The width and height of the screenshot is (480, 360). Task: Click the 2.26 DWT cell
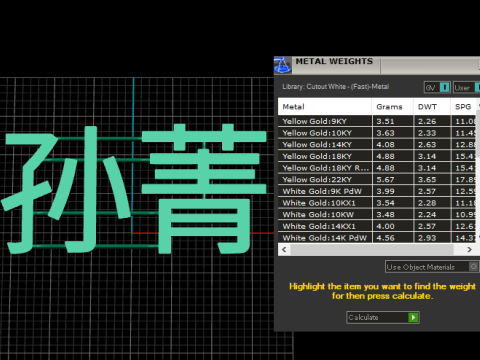point(432,121)
